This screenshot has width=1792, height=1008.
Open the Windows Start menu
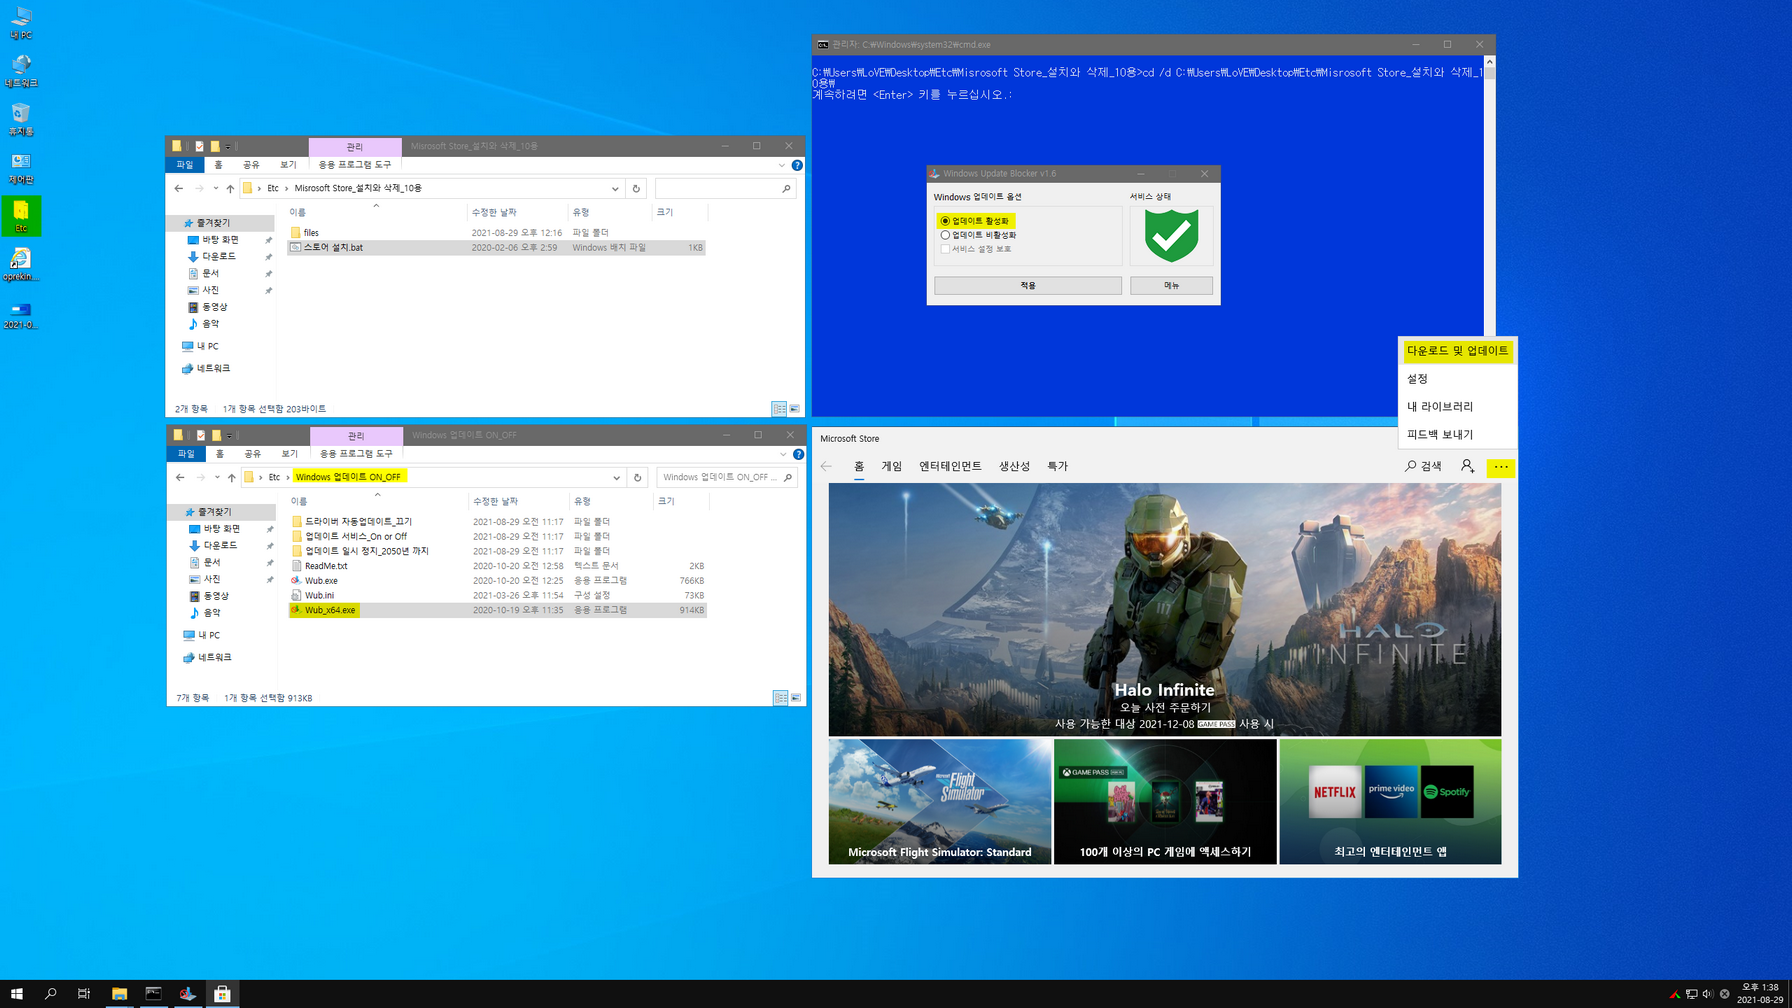coord(17,993)
